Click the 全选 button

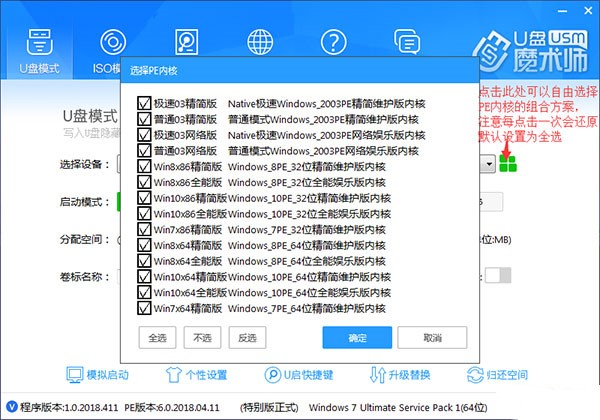click(157, 337)
